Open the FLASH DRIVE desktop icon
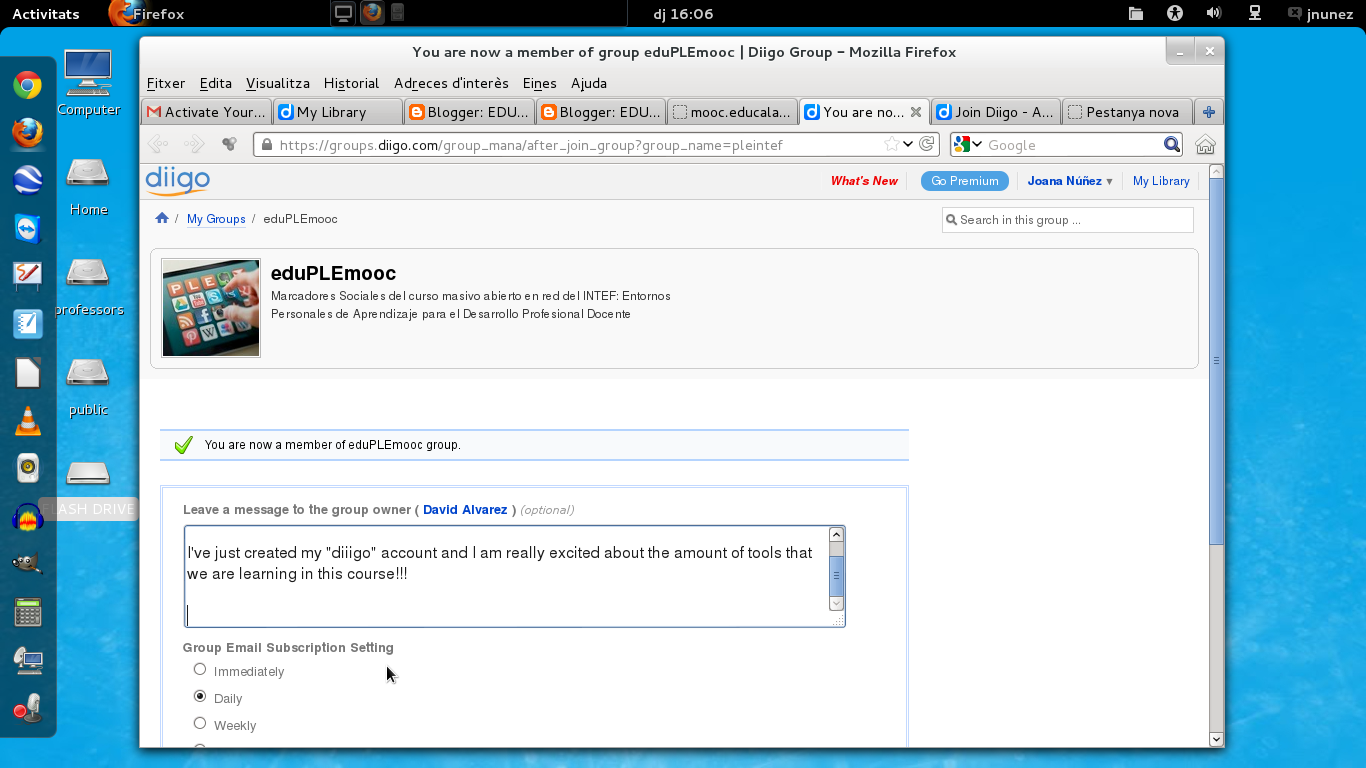This screenshot has width=1366, height=768. coord(88,488)
